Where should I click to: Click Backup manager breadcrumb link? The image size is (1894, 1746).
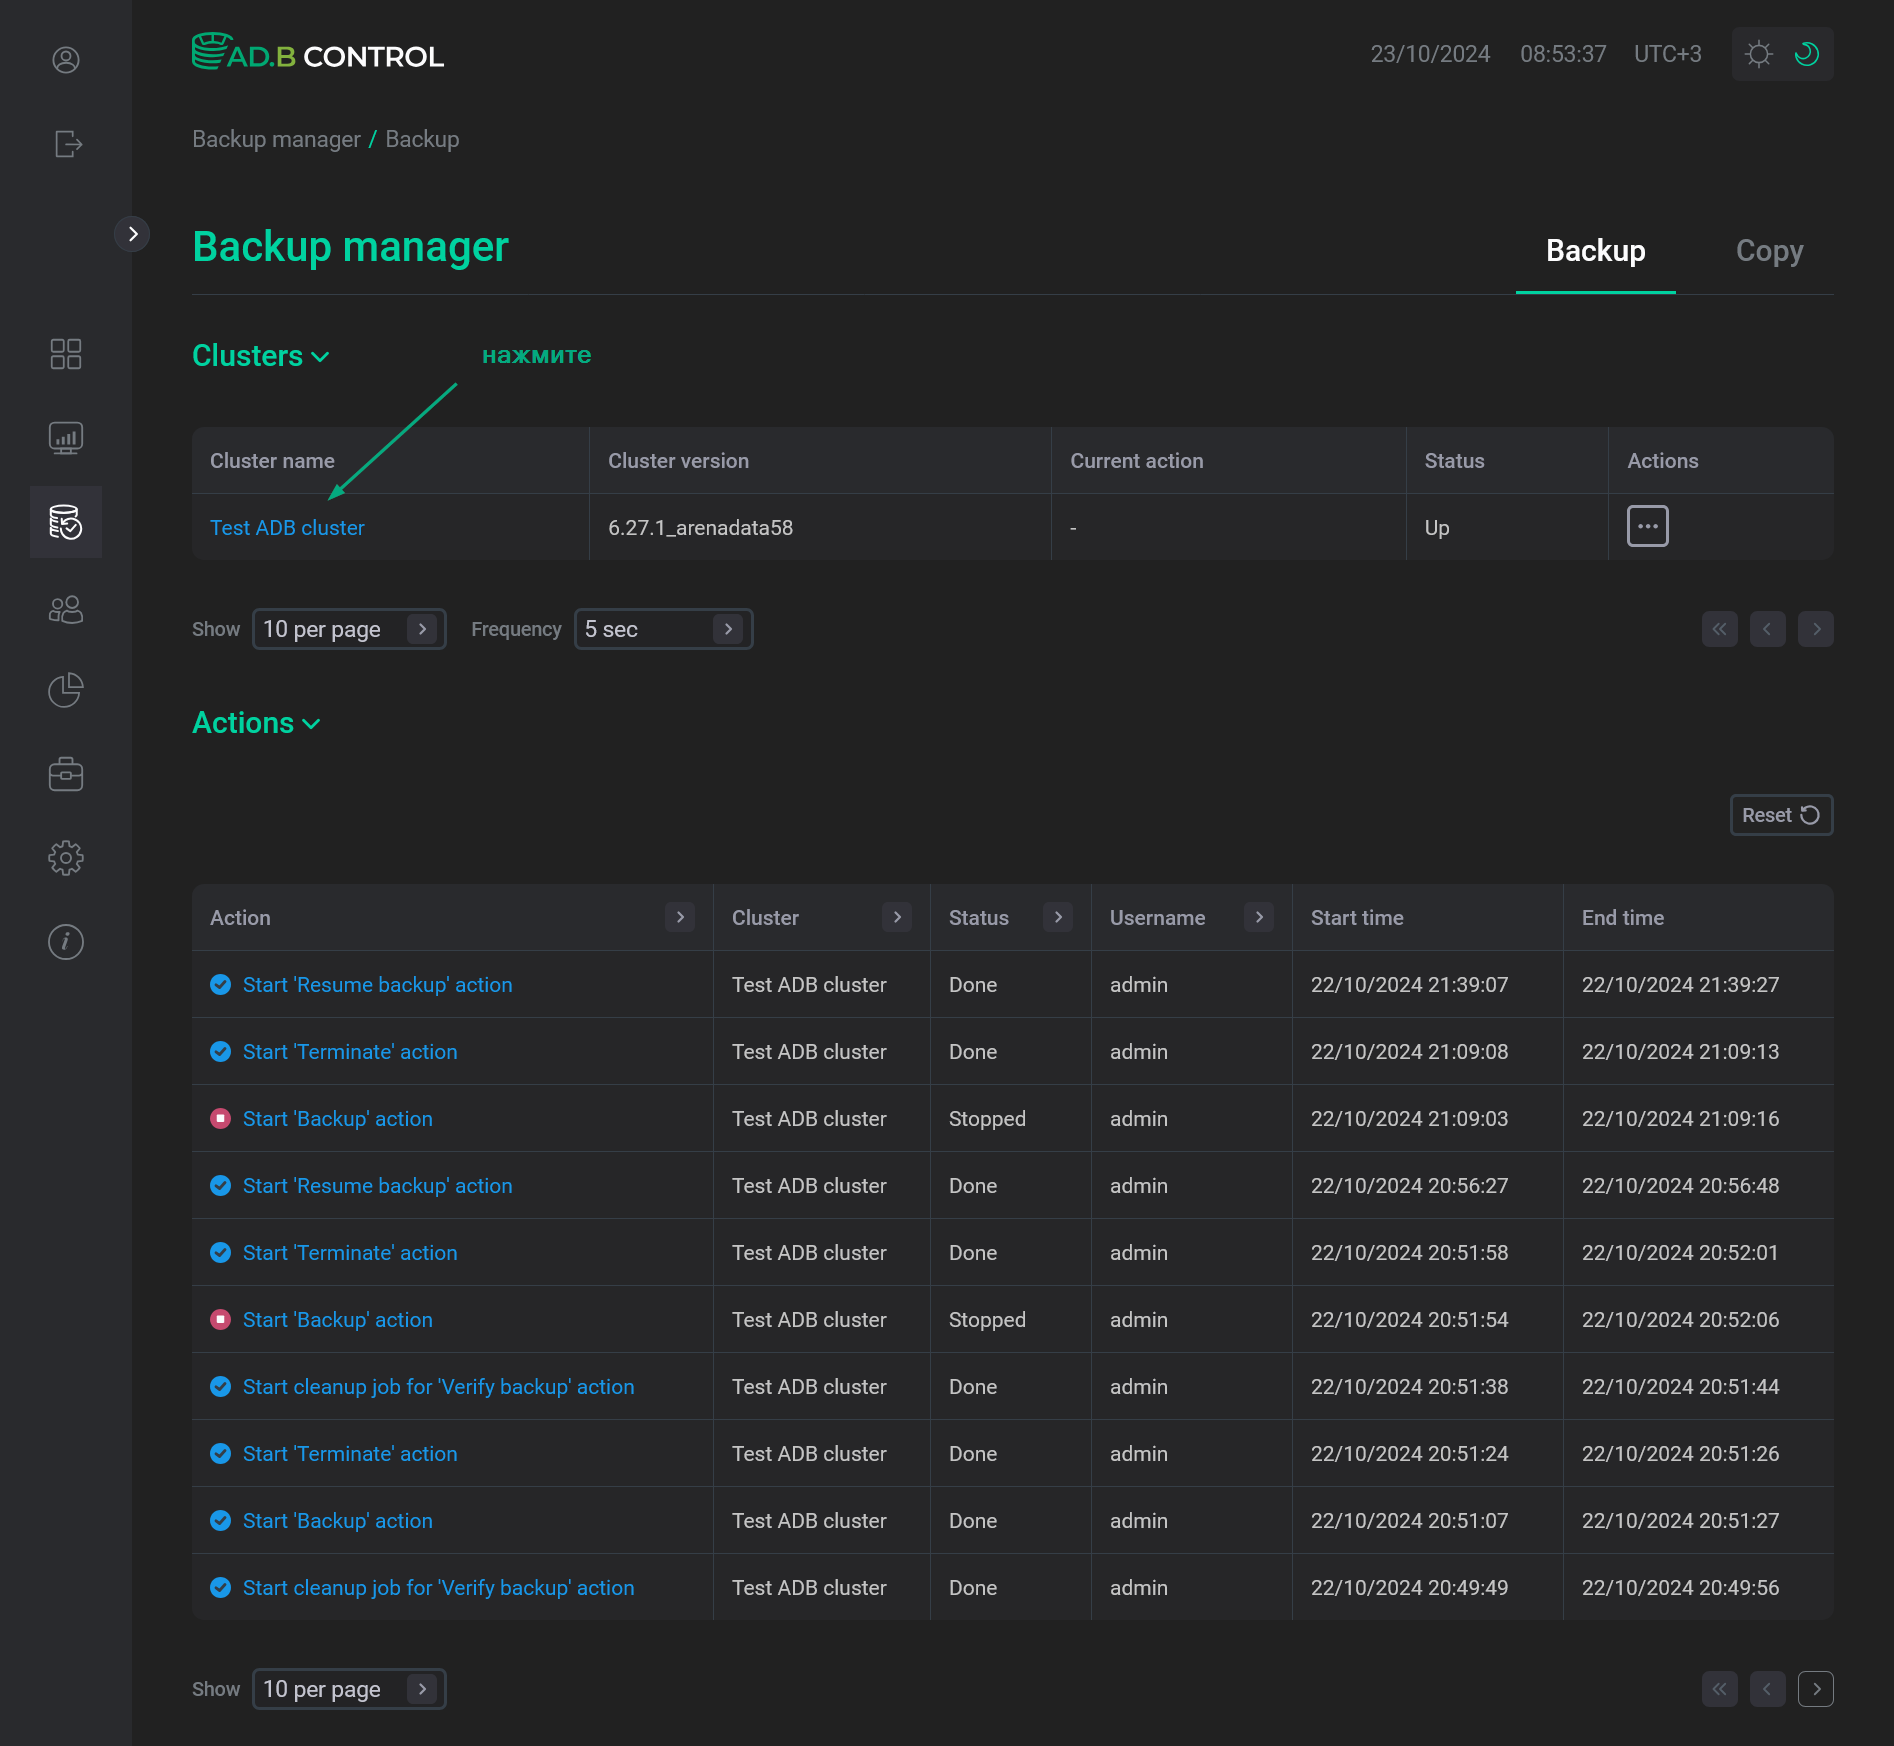pos(276,139)
